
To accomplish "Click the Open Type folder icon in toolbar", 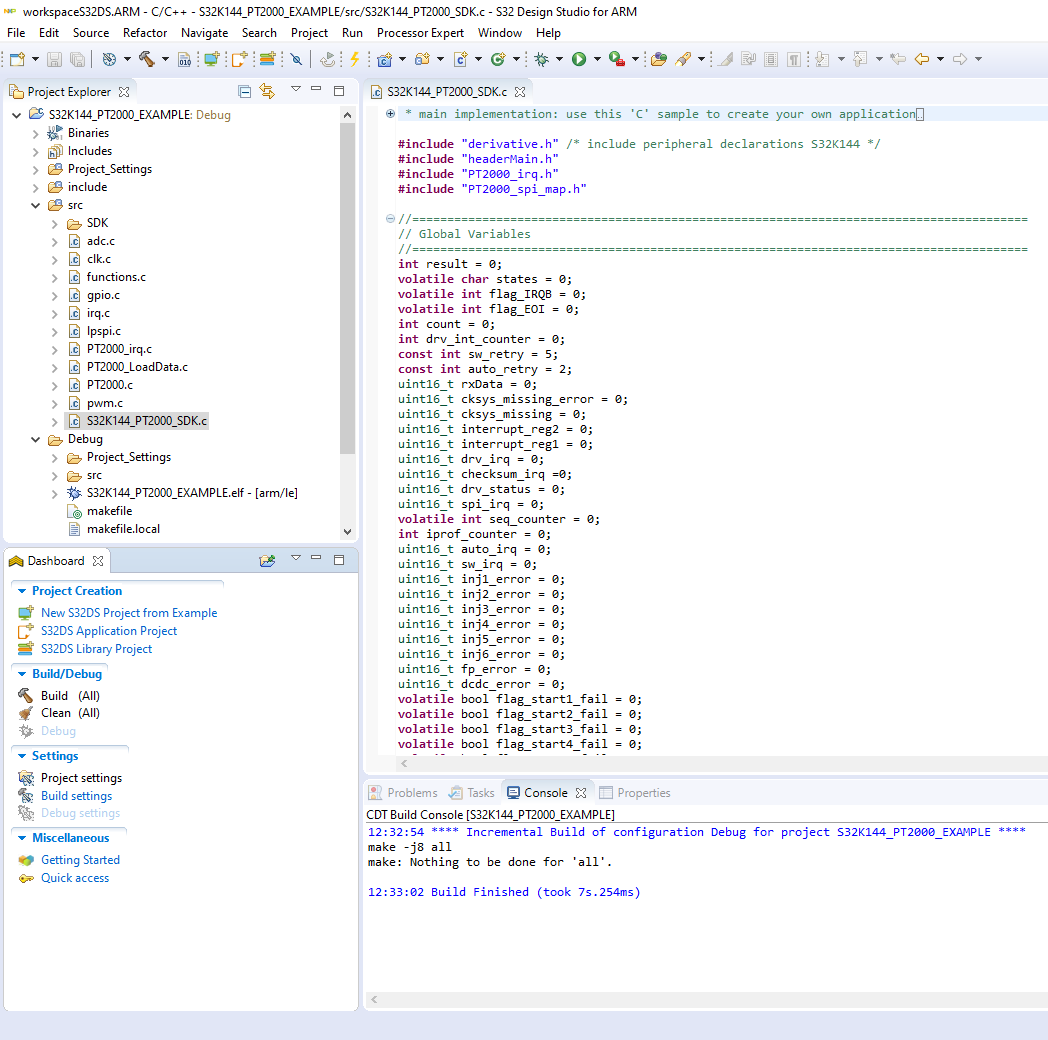I will click(x=658, y=59).
